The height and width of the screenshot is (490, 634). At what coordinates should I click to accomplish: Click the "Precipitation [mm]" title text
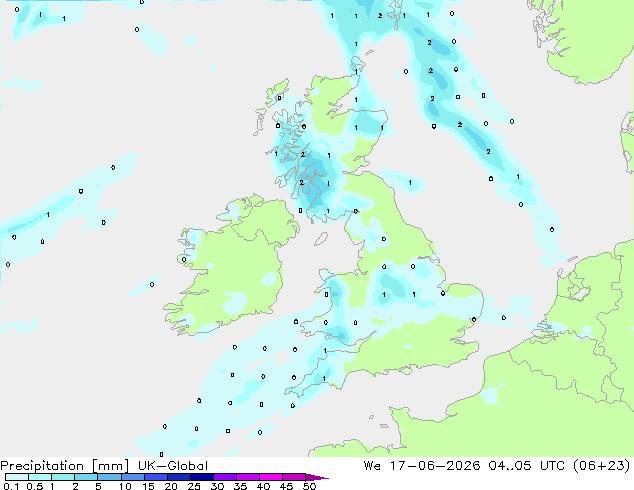click(65, 466)
